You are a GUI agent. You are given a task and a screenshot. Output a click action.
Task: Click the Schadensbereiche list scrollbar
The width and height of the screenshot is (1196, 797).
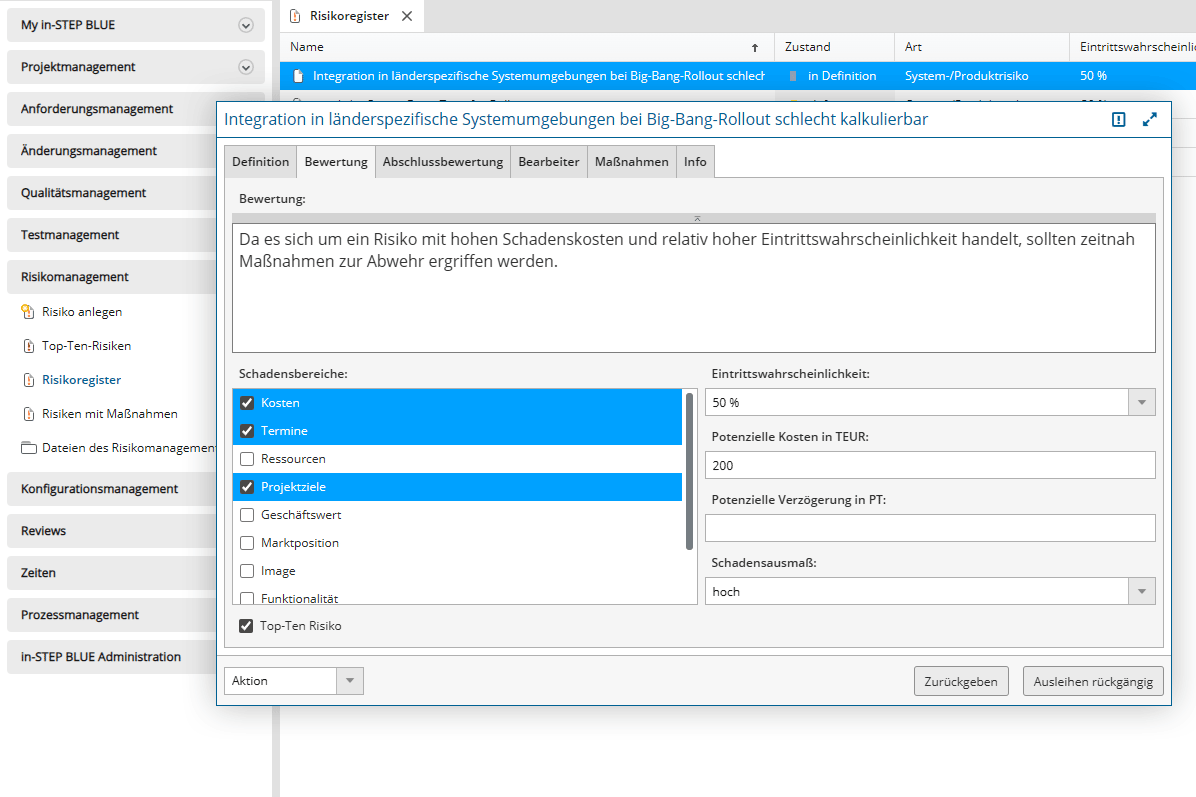point(689,470)
